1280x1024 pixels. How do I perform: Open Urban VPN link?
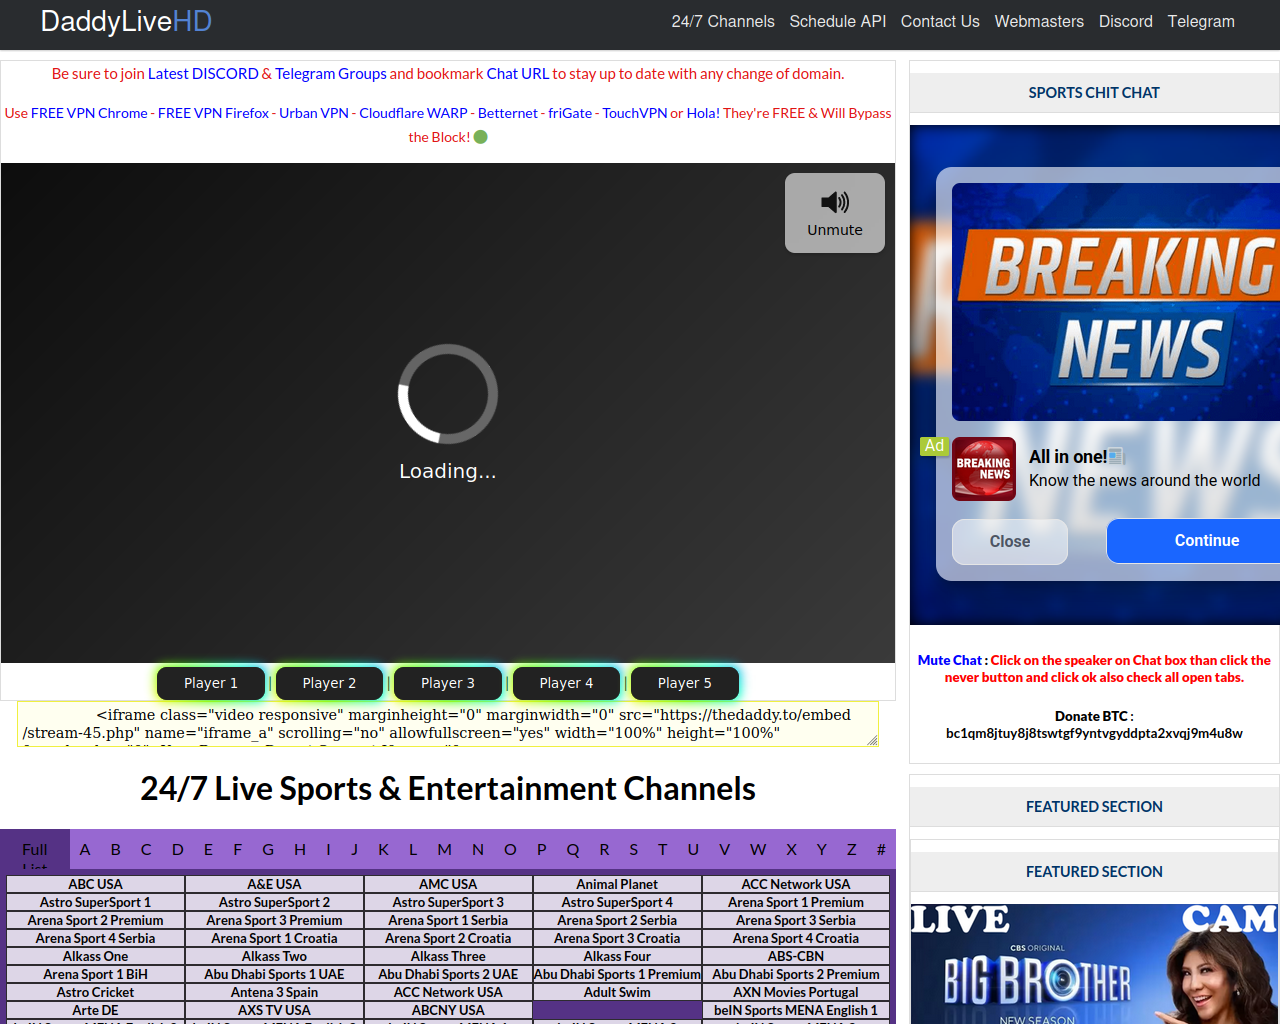coord(314,113)
